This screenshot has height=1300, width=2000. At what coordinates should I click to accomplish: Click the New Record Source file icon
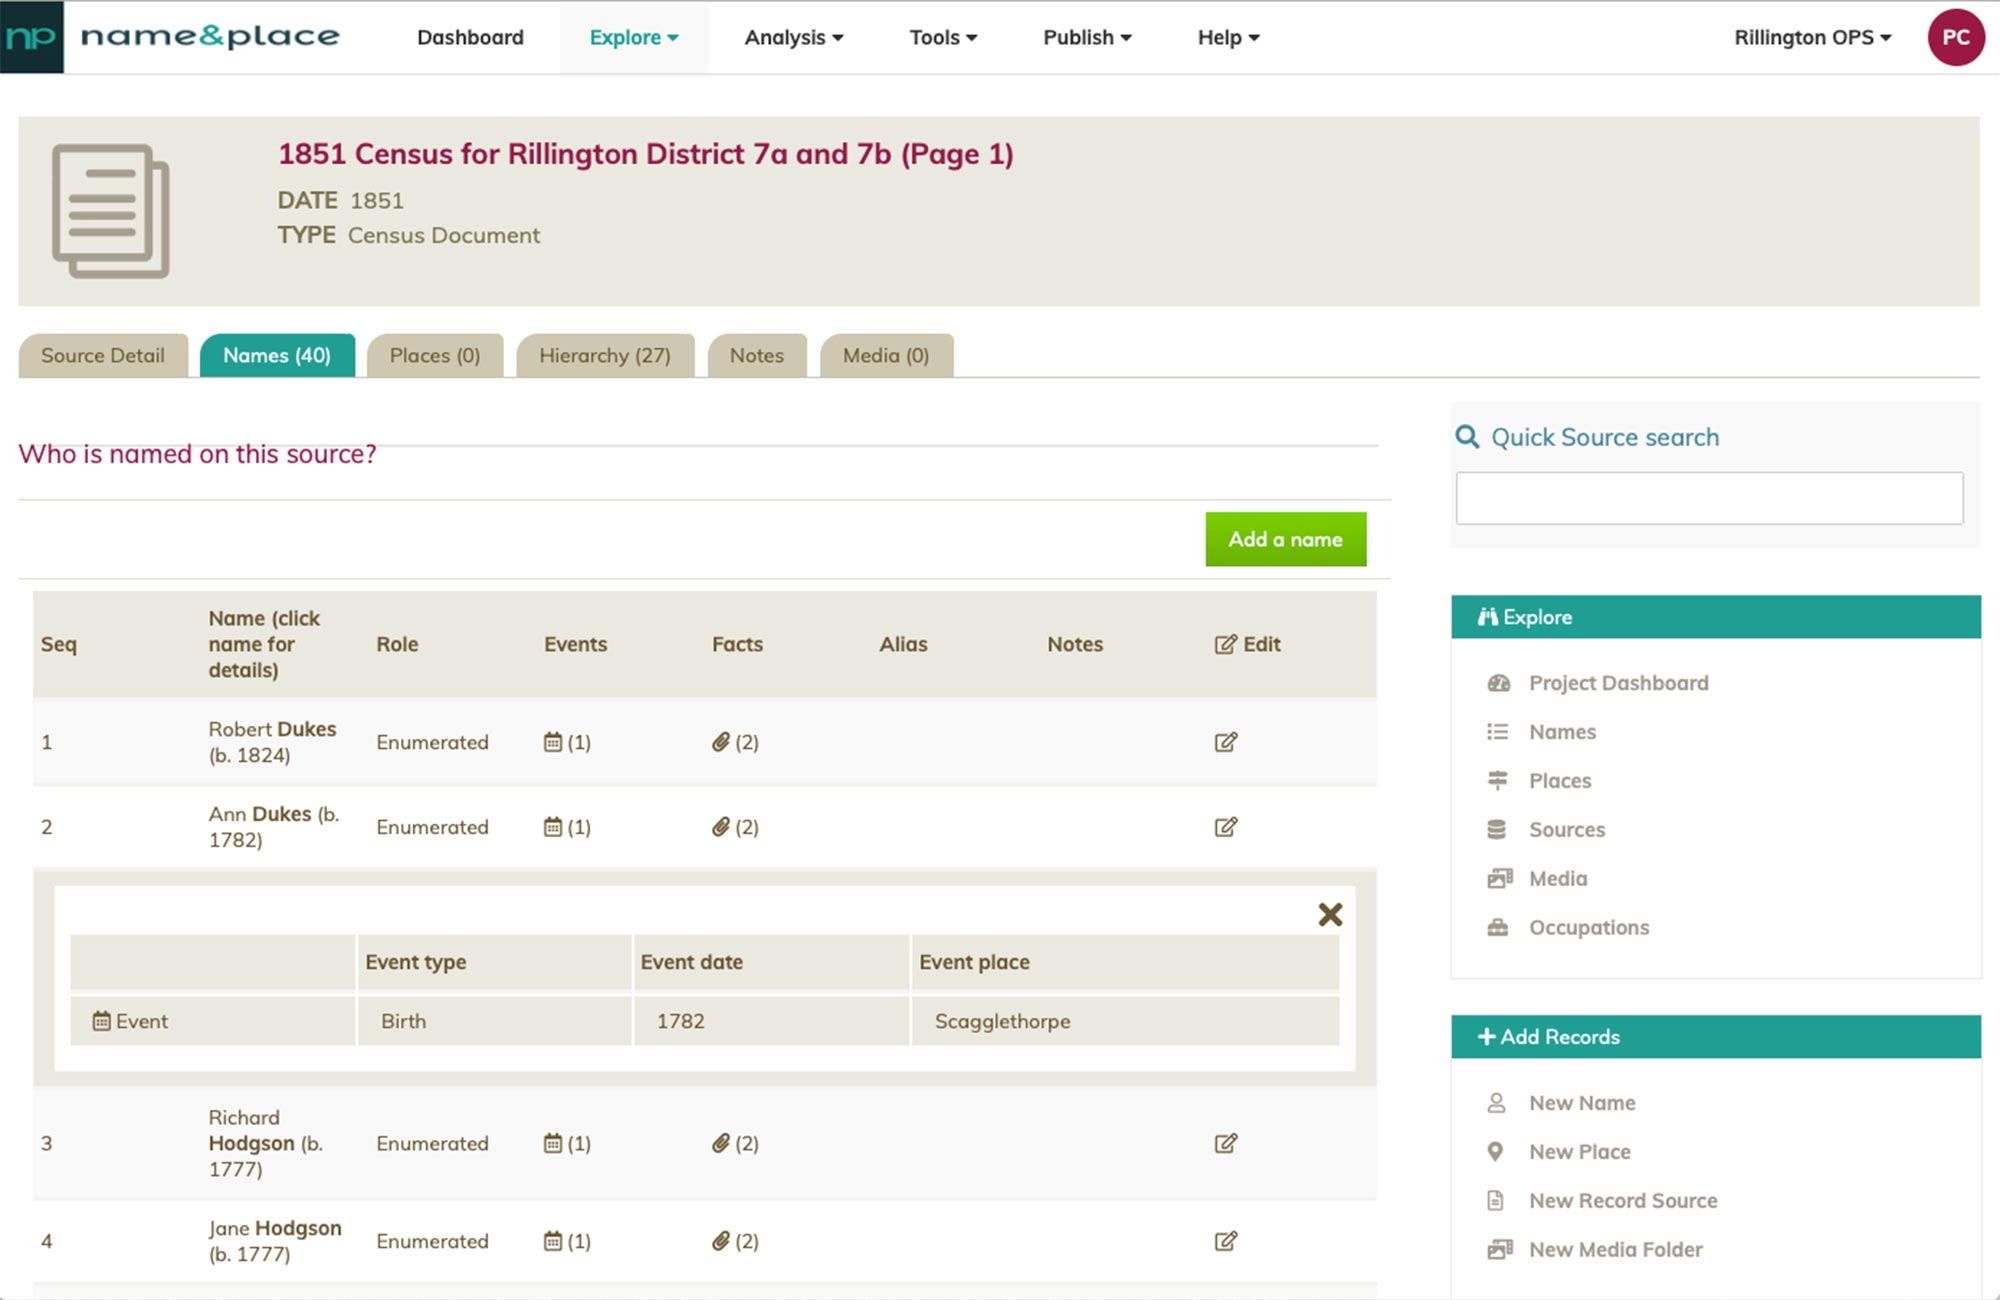pyautogui.click(x=1495, y=1200)
